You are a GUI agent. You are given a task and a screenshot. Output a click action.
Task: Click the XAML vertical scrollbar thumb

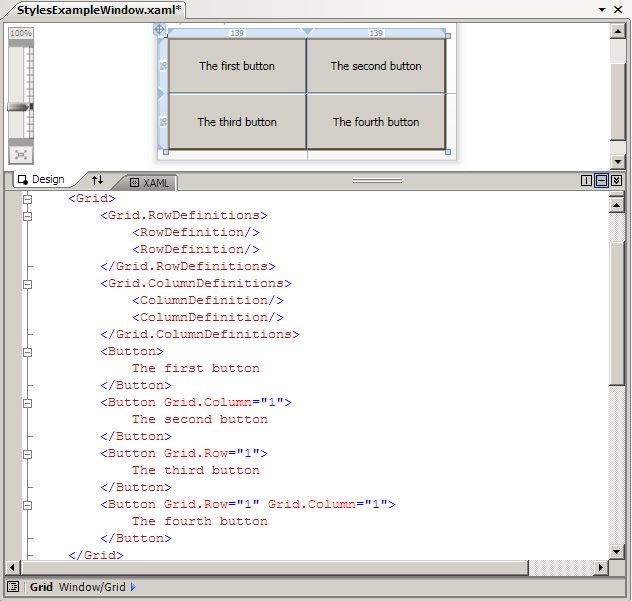coord(617,314)
